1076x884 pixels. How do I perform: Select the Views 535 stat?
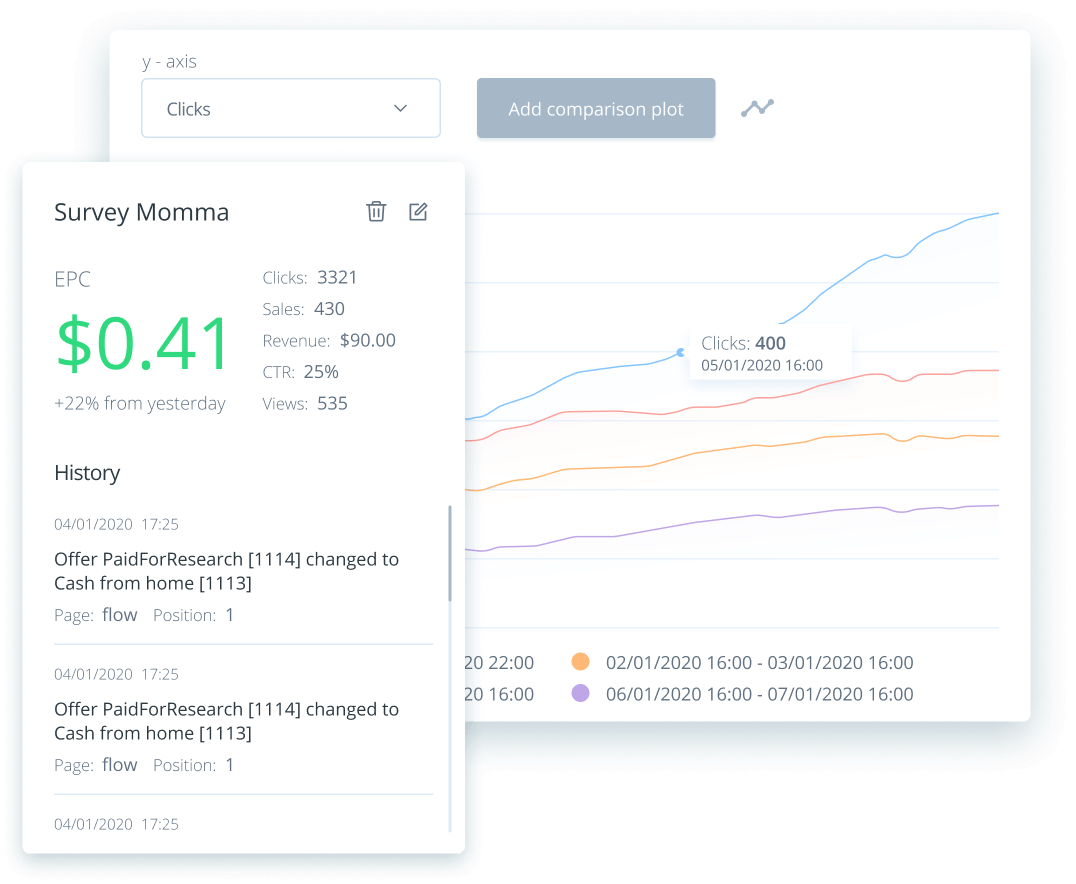coord(305,404)
